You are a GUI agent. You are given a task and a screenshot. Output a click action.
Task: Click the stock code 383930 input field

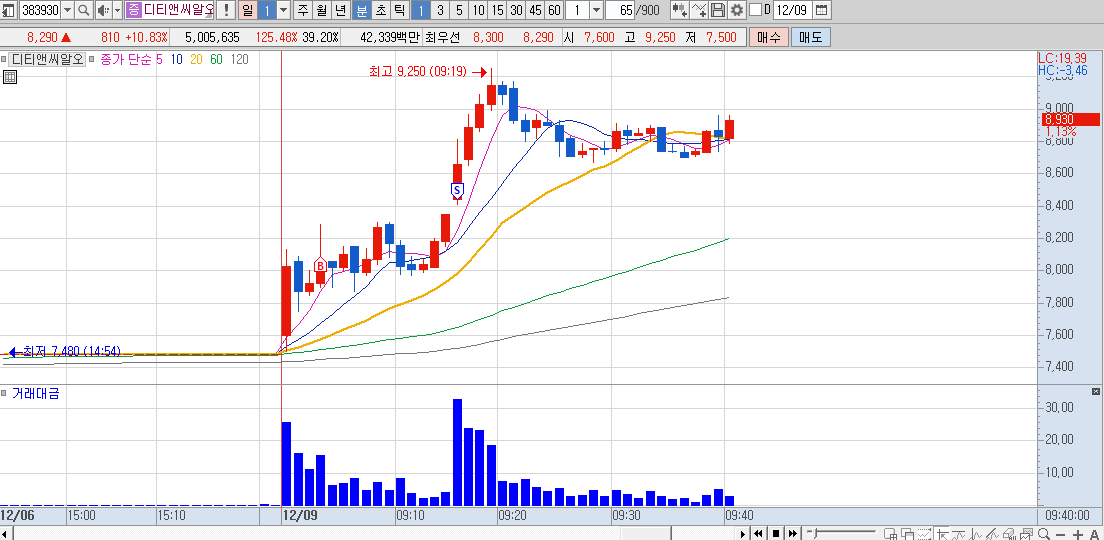click(39, 10)
